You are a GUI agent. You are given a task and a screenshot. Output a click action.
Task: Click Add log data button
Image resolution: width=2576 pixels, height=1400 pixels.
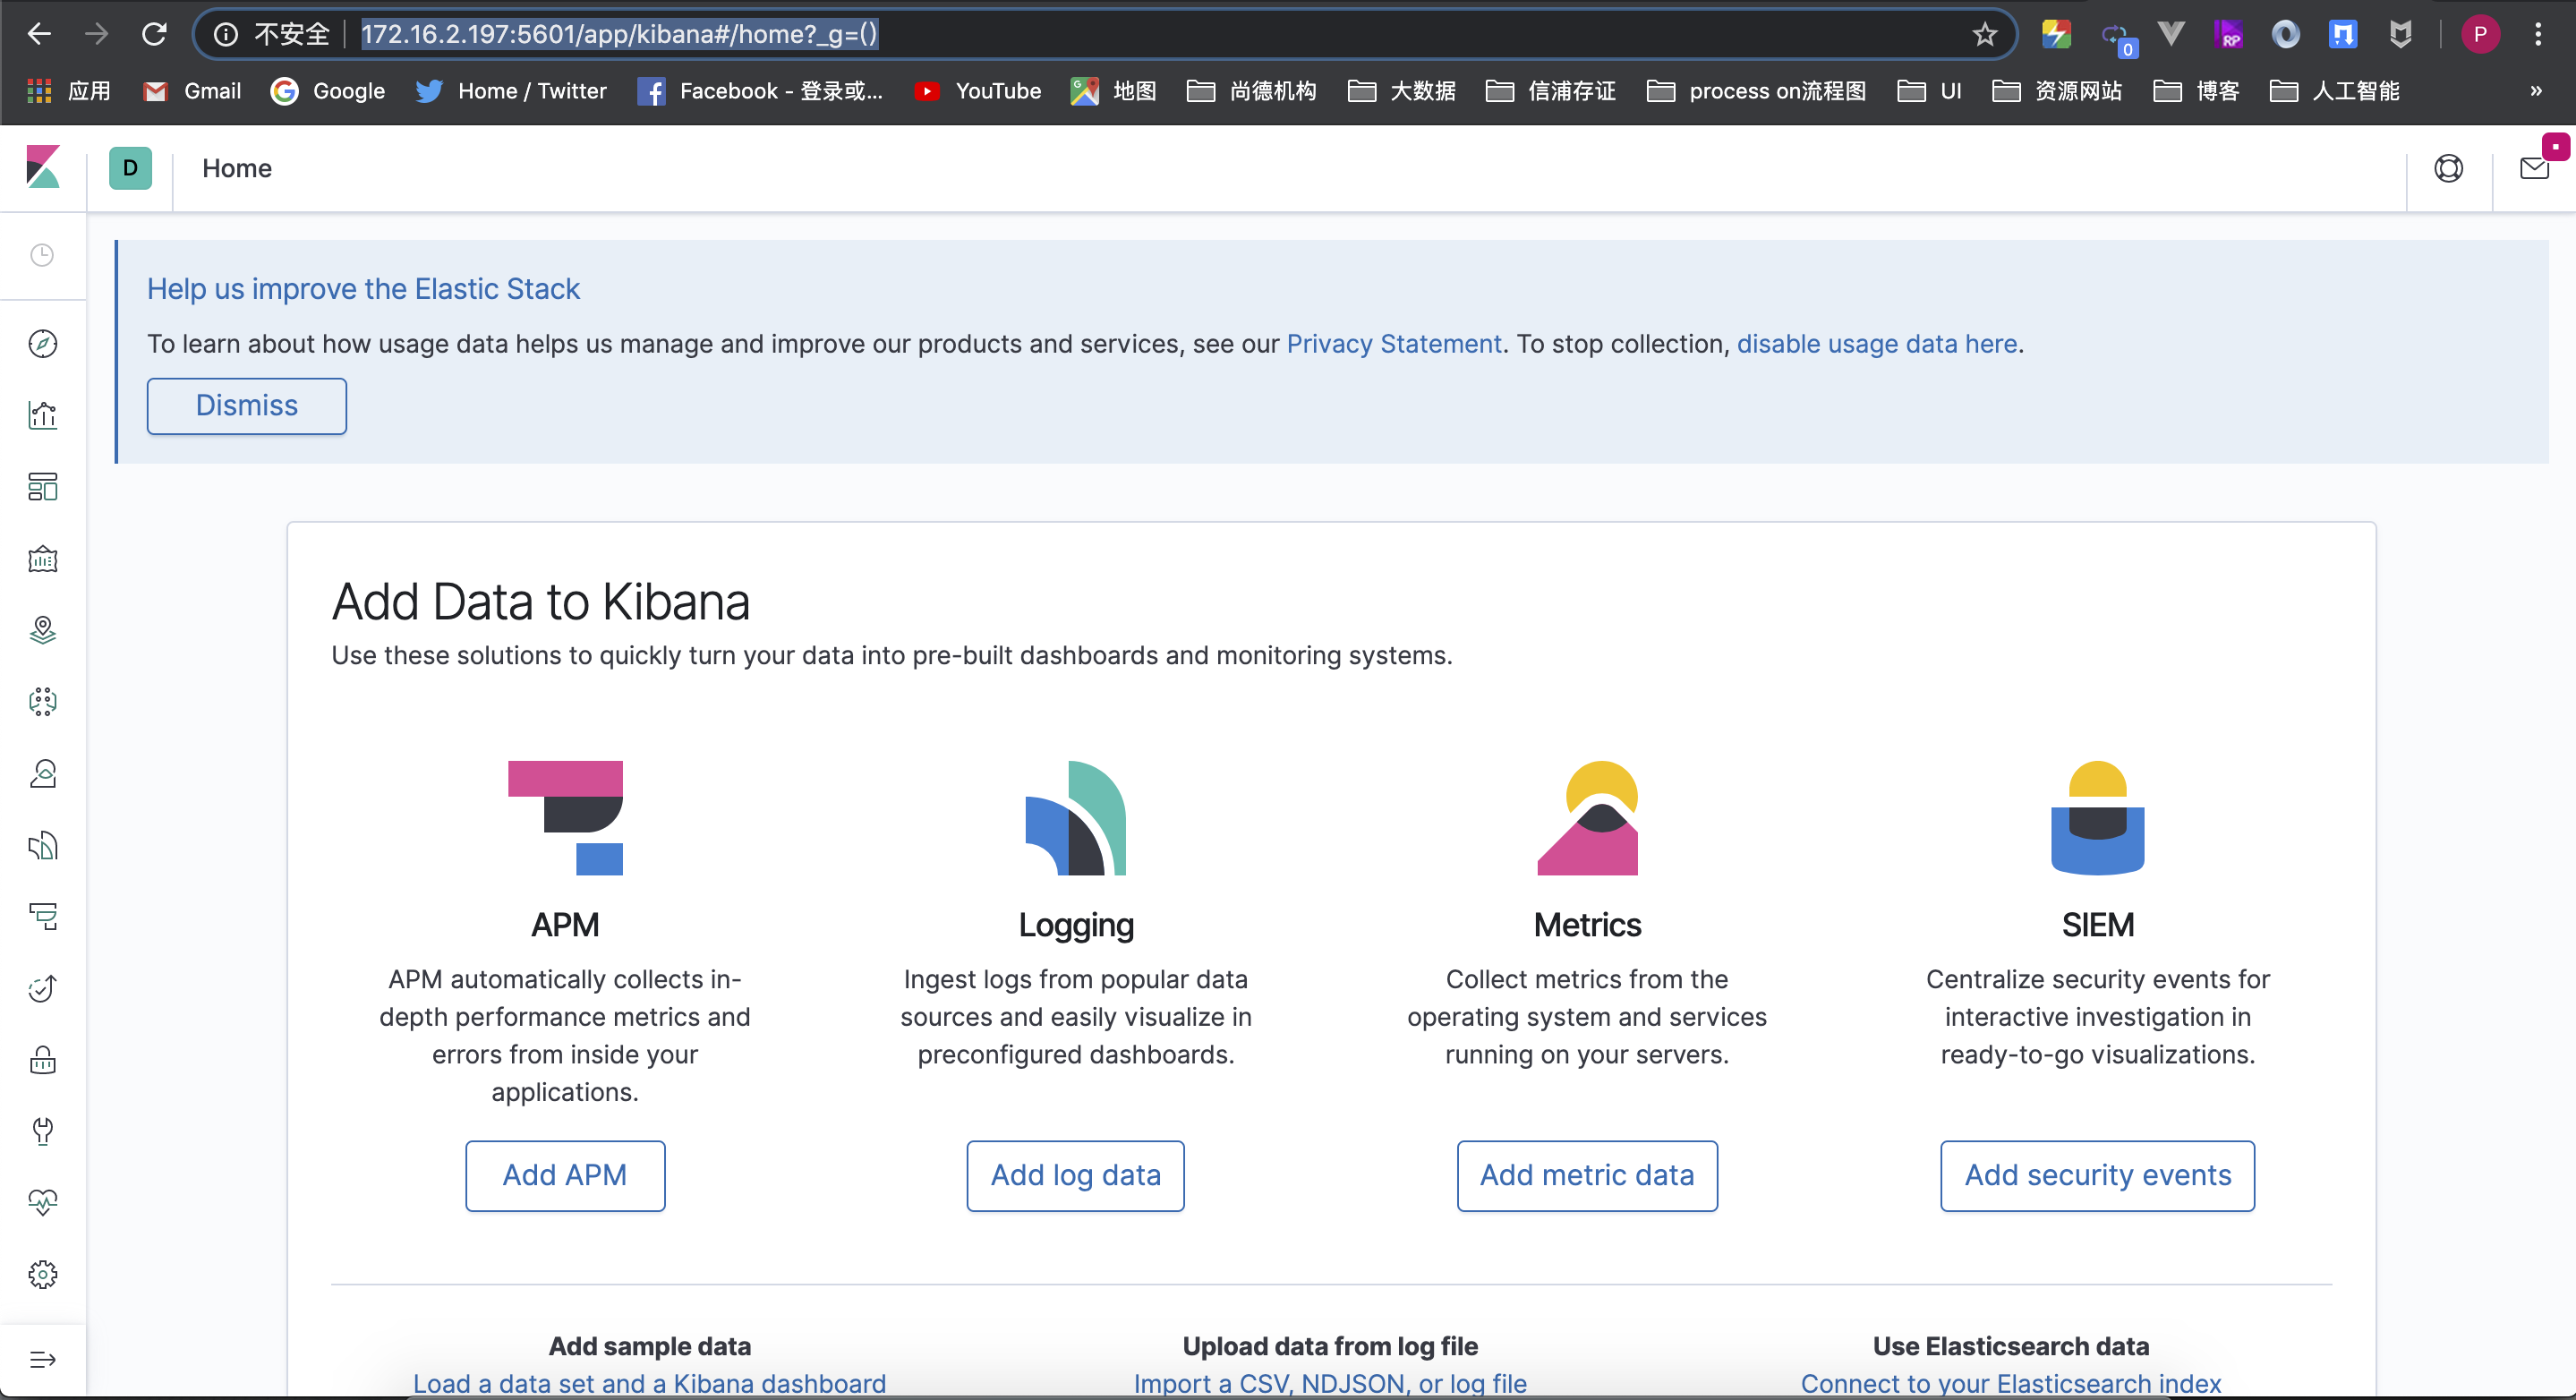pos(1075,1175)
